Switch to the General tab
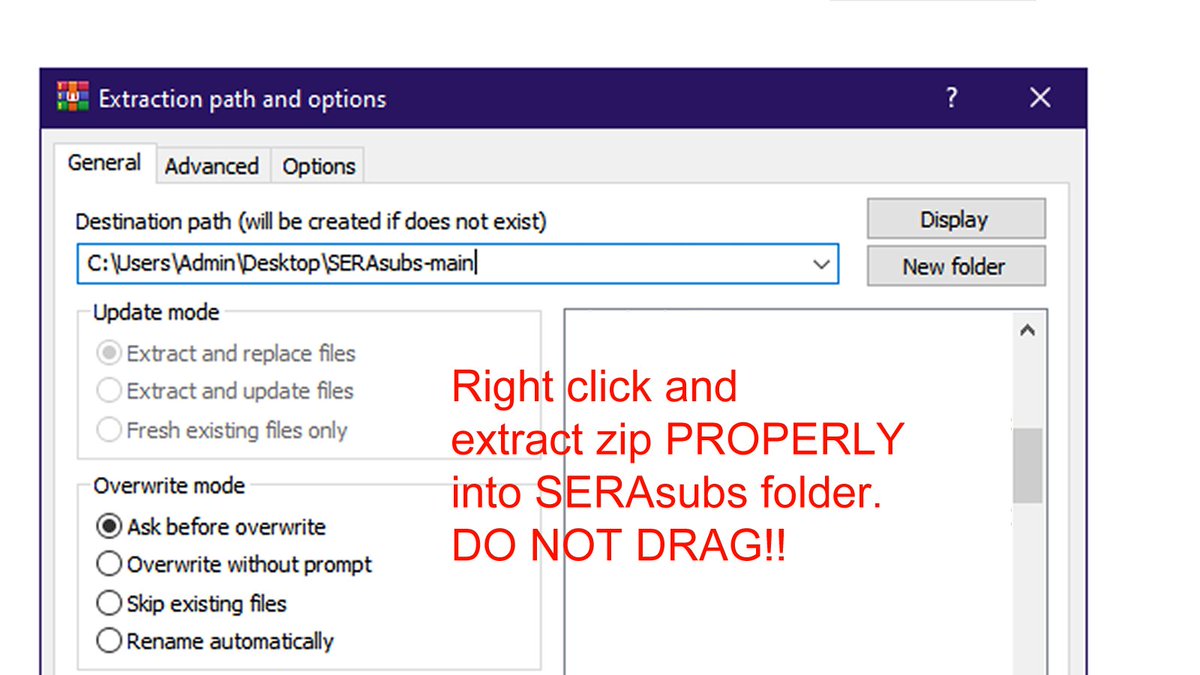 pyautogui.click(x=104, y=163)
